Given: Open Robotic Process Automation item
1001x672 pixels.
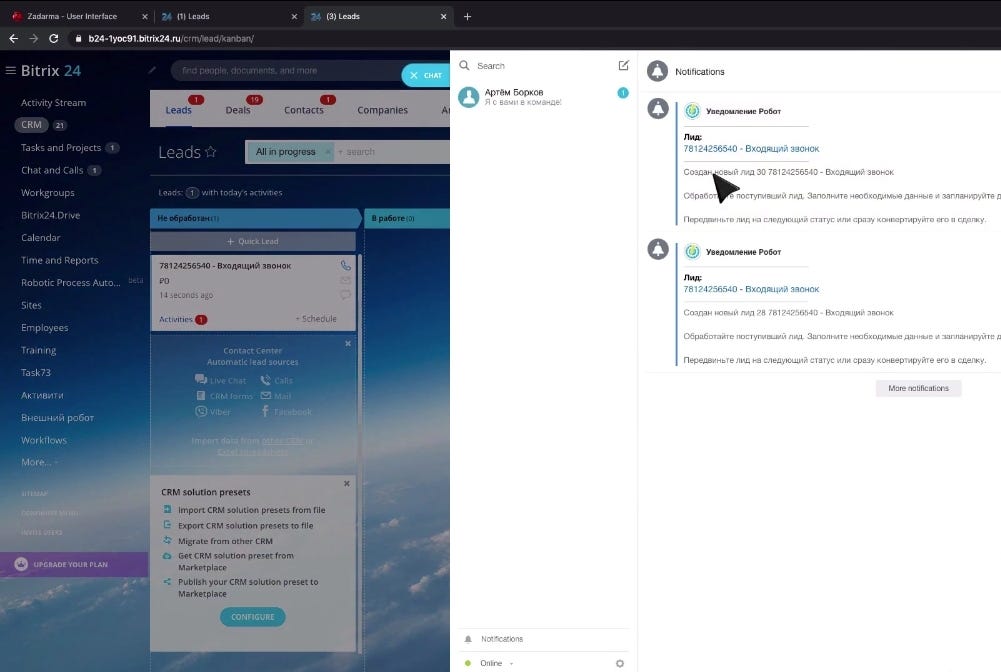Looking at the screenshot, I should (x=70, y=283).
